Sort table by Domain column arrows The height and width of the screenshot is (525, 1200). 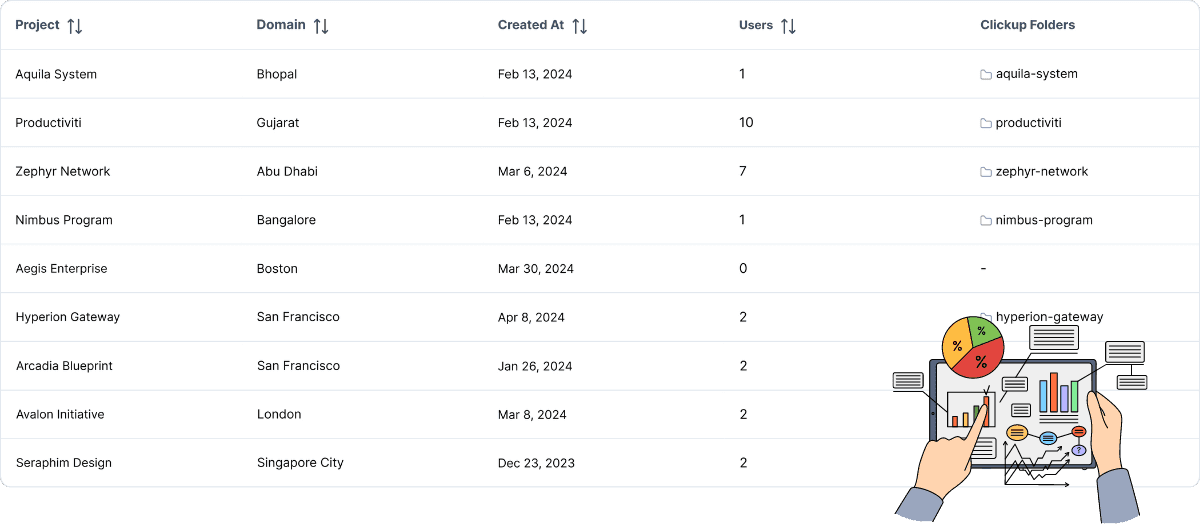point(321,26)
